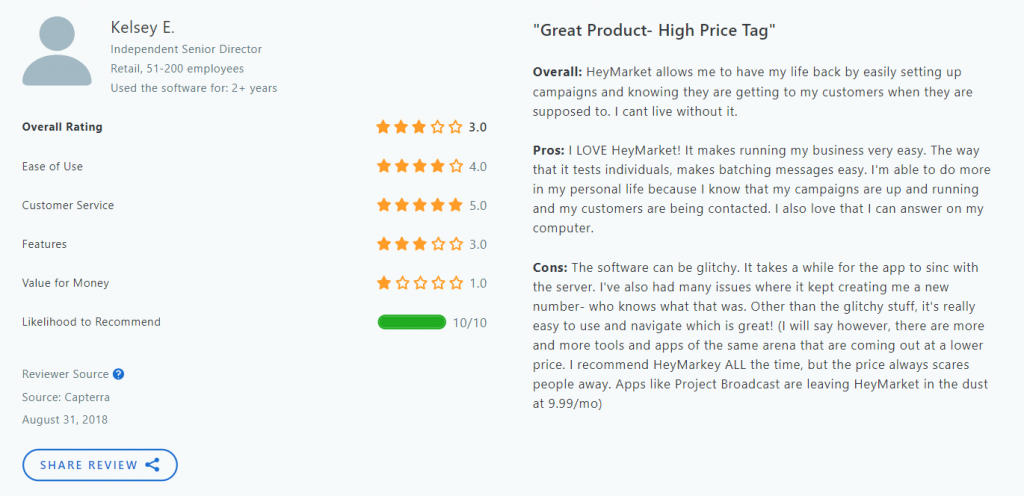The width and height of the screenshot is (1024, 496).
Task: Click the share icon in Share Review button
Action: point(152,465)
